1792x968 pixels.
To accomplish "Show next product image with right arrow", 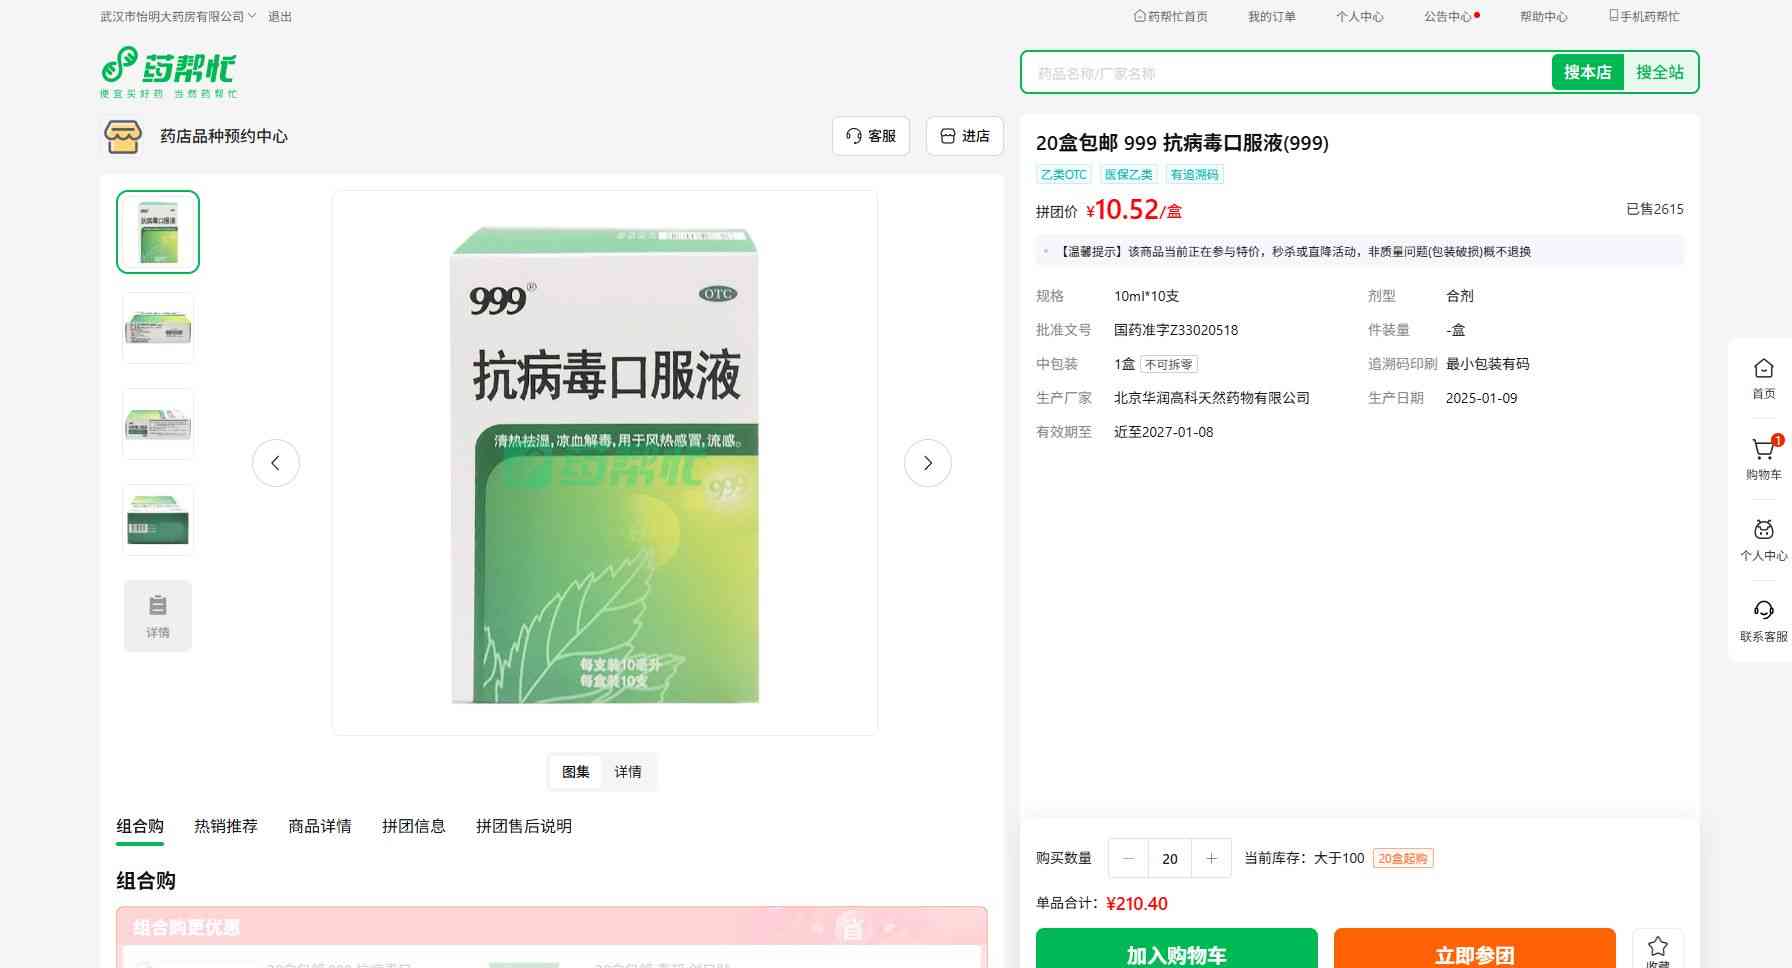I will click(x=927, y=463).
